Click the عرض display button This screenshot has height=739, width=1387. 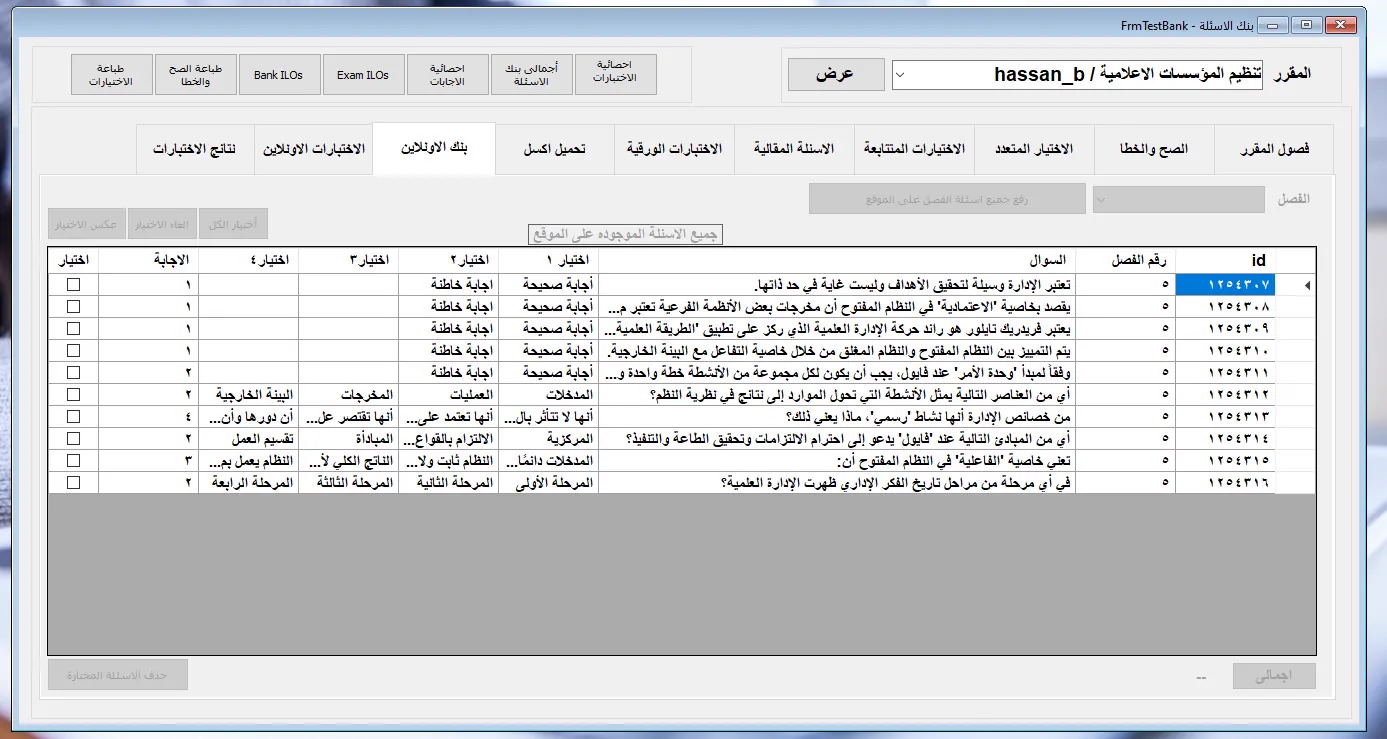tap(836, 74)
